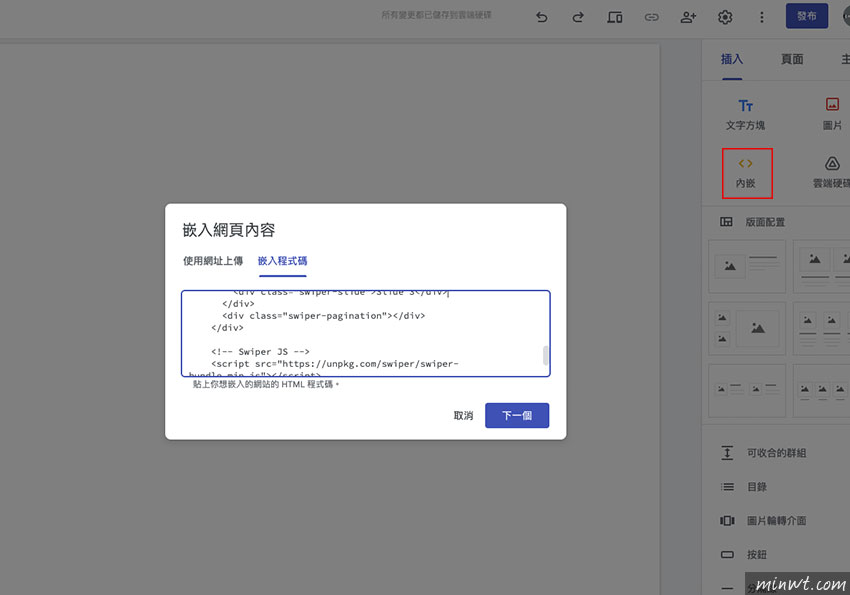850x595 pixels.
Task: Click the 版面配置 layout header icon
Action: click(x=726, y=222)
